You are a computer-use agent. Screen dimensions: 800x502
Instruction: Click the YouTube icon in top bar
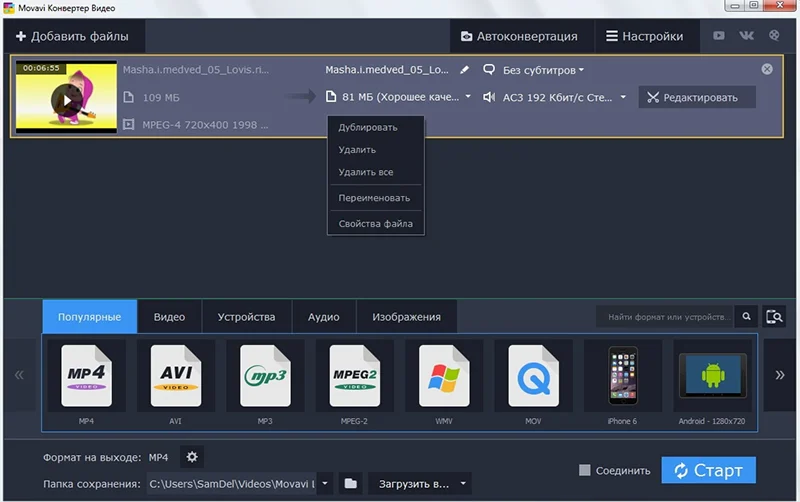(x=719, y=35)
